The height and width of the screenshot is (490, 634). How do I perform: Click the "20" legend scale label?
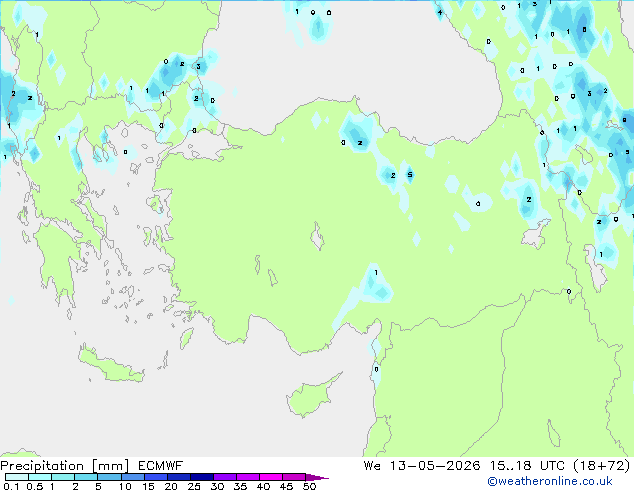pyautogui.click(x=171, y=486)
